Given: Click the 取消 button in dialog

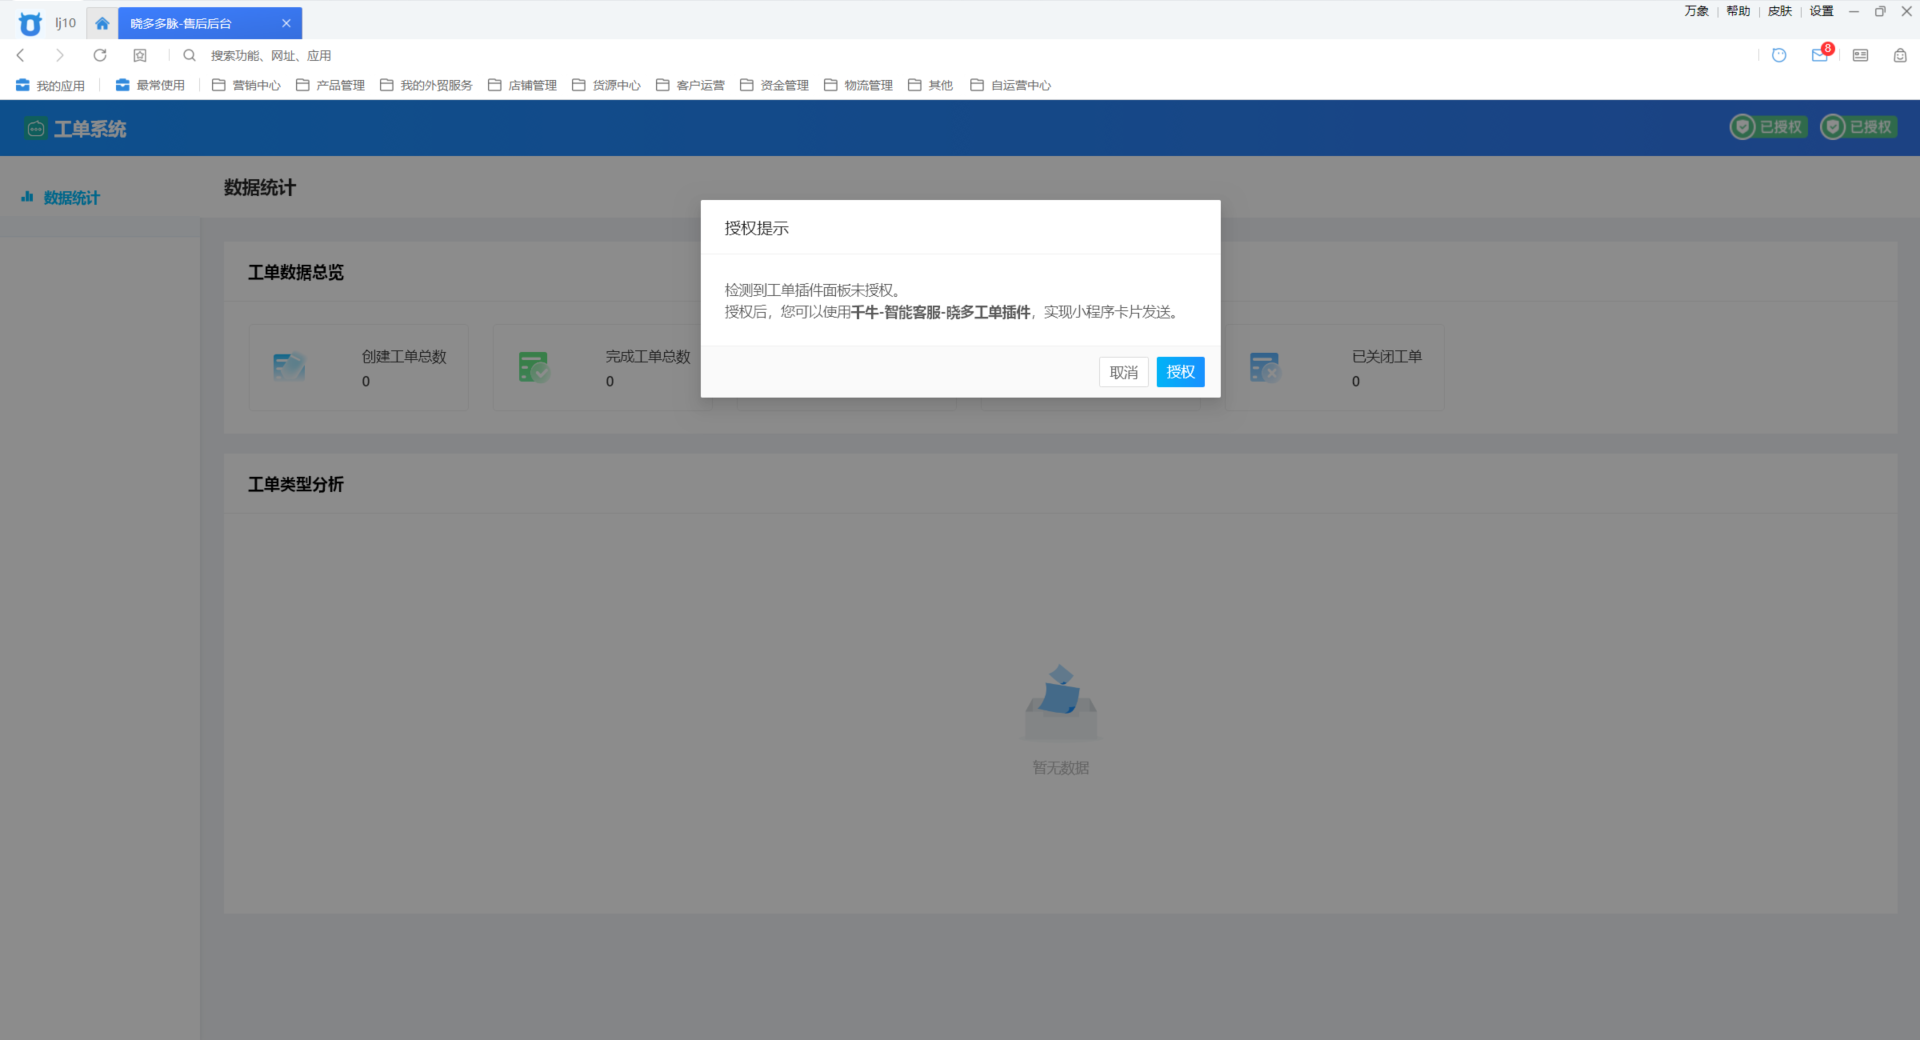Looking at the screenshot, I should (x=1123, y=372).
